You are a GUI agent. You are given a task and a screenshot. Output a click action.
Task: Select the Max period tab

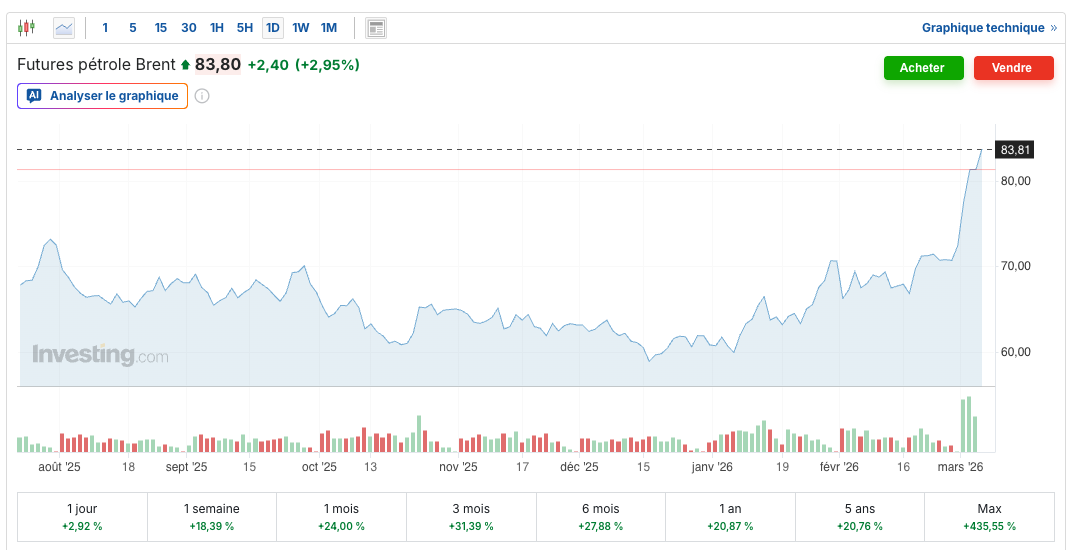pyautogui.click(x=989, y=516)
